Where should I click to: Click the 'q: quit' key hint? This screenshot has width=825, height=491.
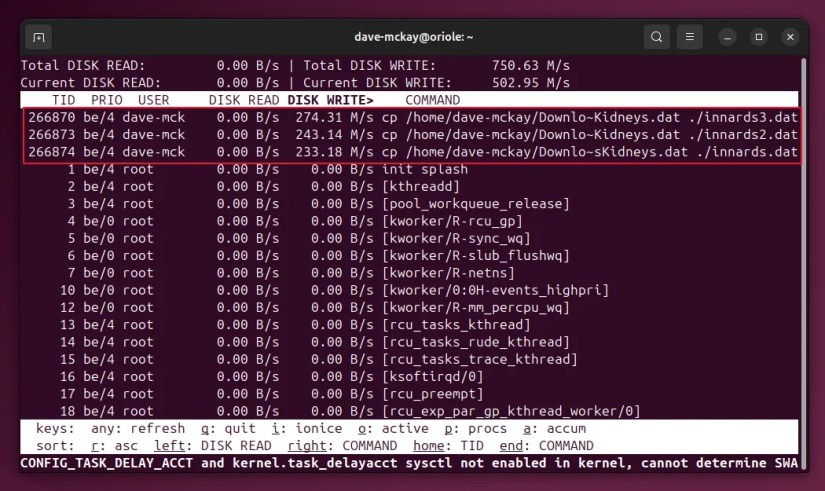click(228, 429)
